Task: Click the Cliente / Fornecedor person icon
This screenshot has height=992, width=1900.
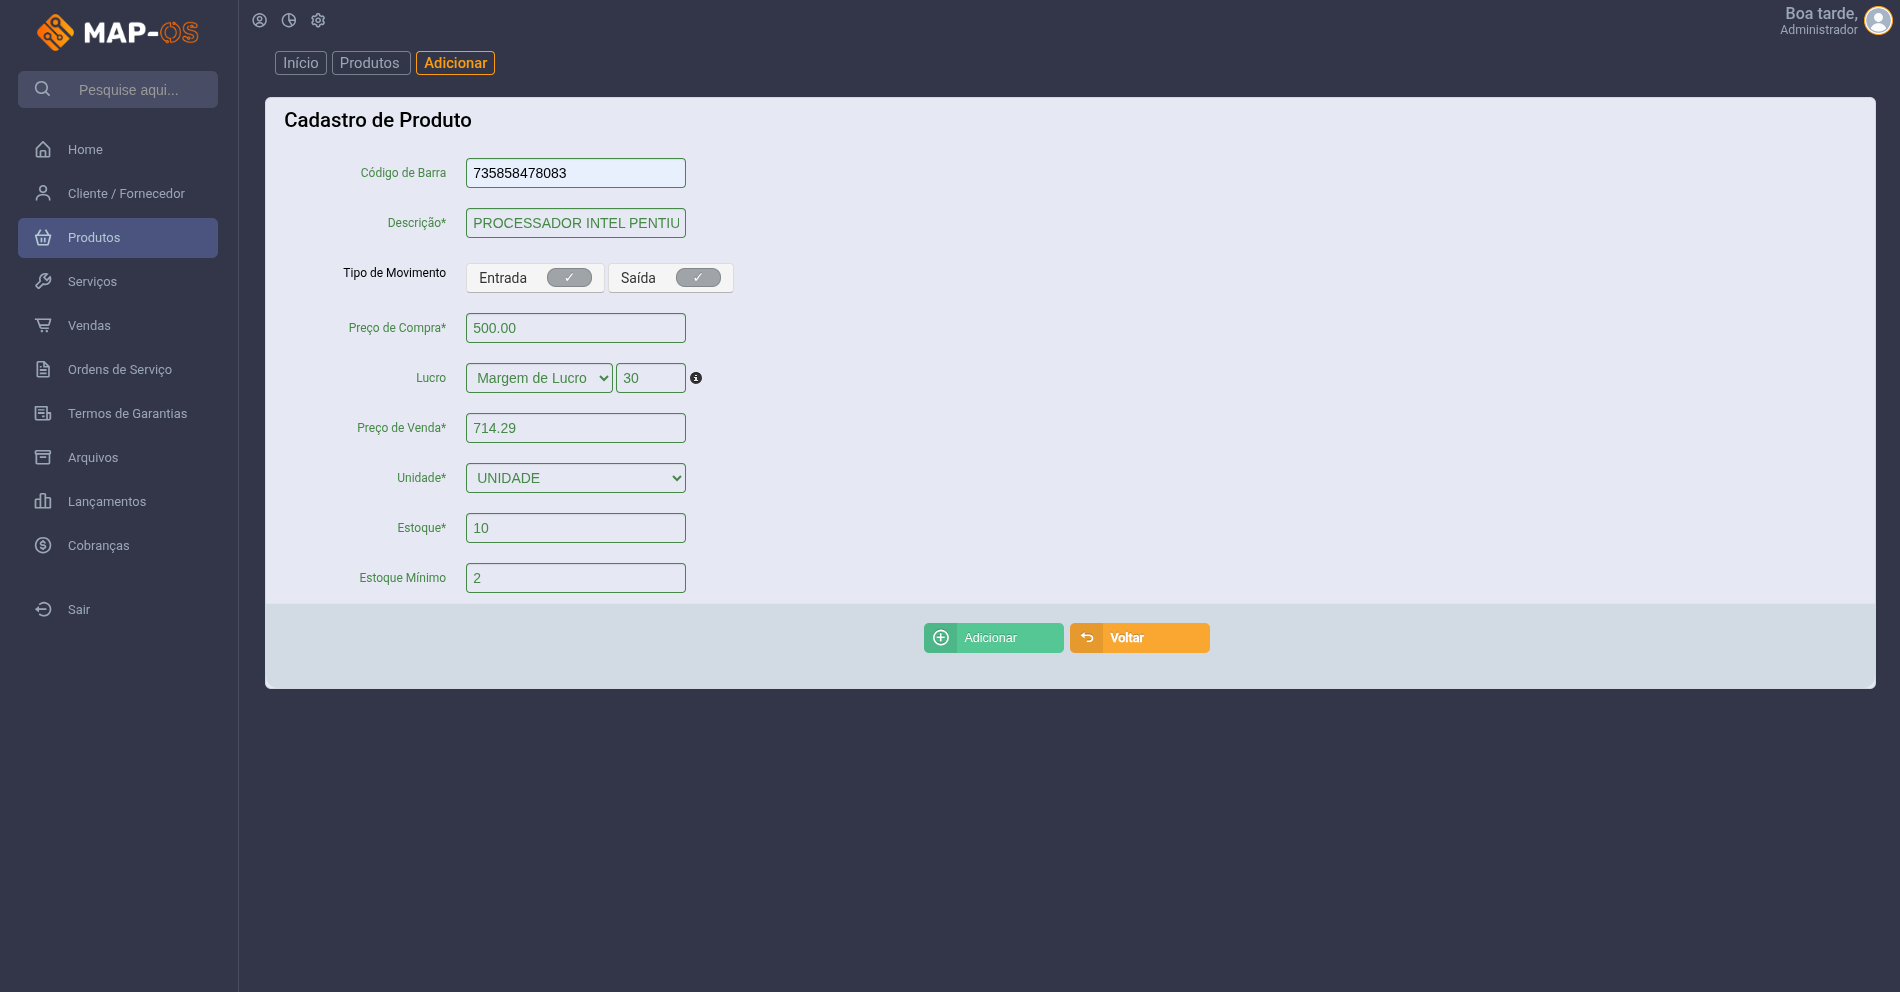Action: 43,193
